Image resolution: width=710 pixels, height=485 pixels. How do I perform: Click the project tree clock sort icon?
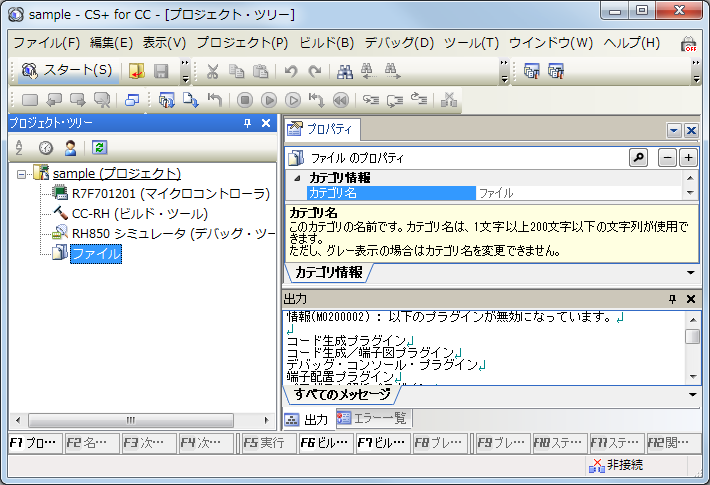click(46, 148)
